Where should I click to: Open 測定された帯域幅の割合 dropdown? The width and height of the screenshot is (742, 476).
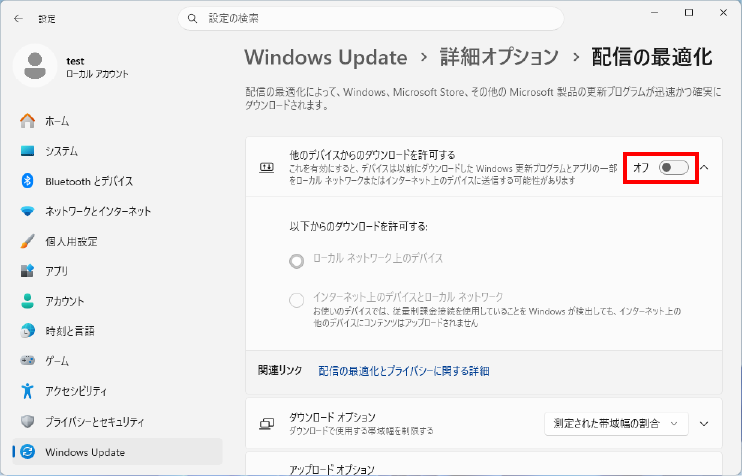point(616,423)
